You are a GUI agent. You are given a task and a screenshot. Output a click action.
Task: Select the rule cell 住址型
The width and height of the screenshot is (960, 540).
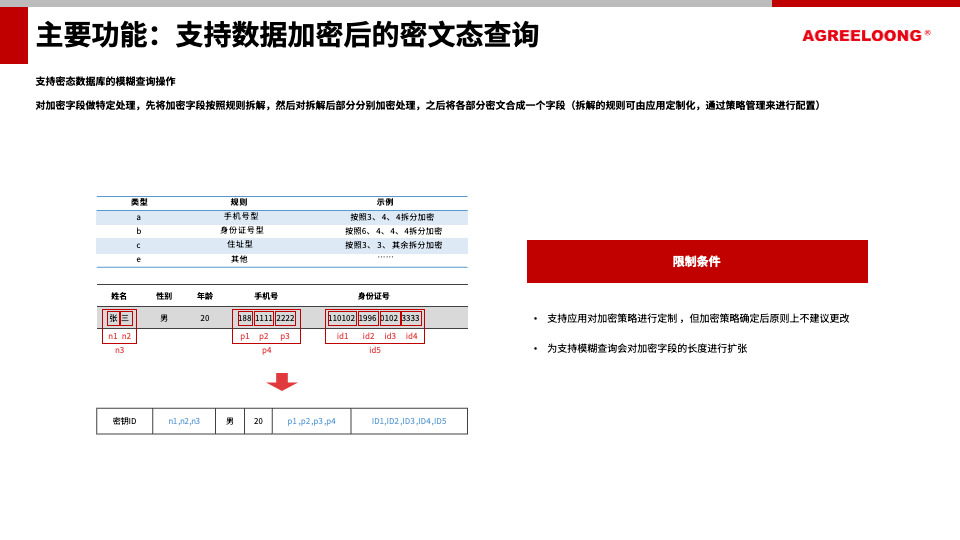[239, 244]
